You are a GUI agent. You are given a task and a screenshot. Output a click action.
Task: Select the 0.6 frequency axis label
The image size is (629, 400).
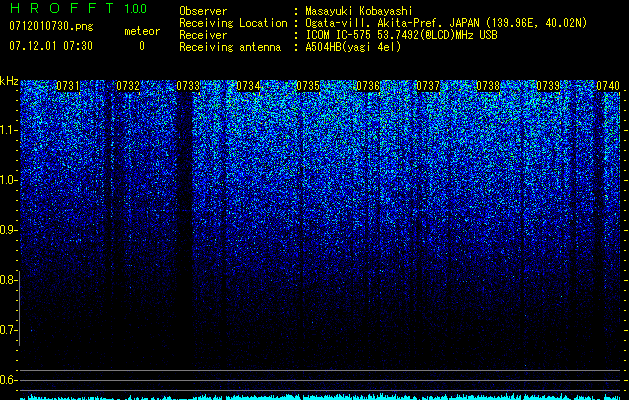coord(9,380)
